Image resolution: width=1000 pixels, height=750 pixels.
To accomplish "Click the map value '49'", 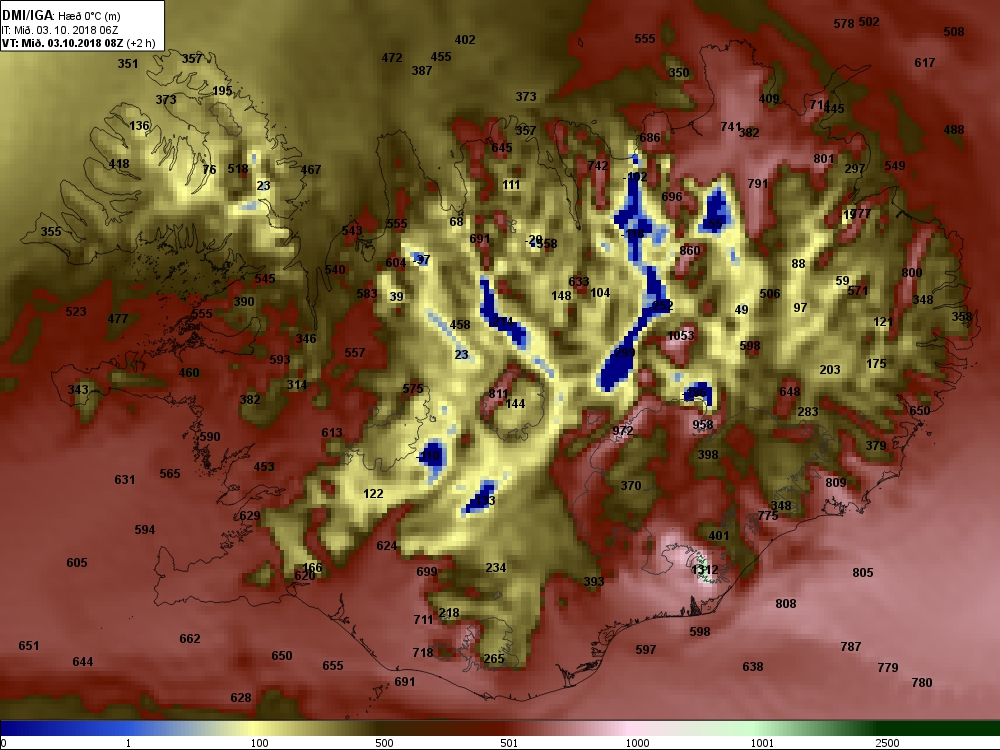I will point(741,310).
